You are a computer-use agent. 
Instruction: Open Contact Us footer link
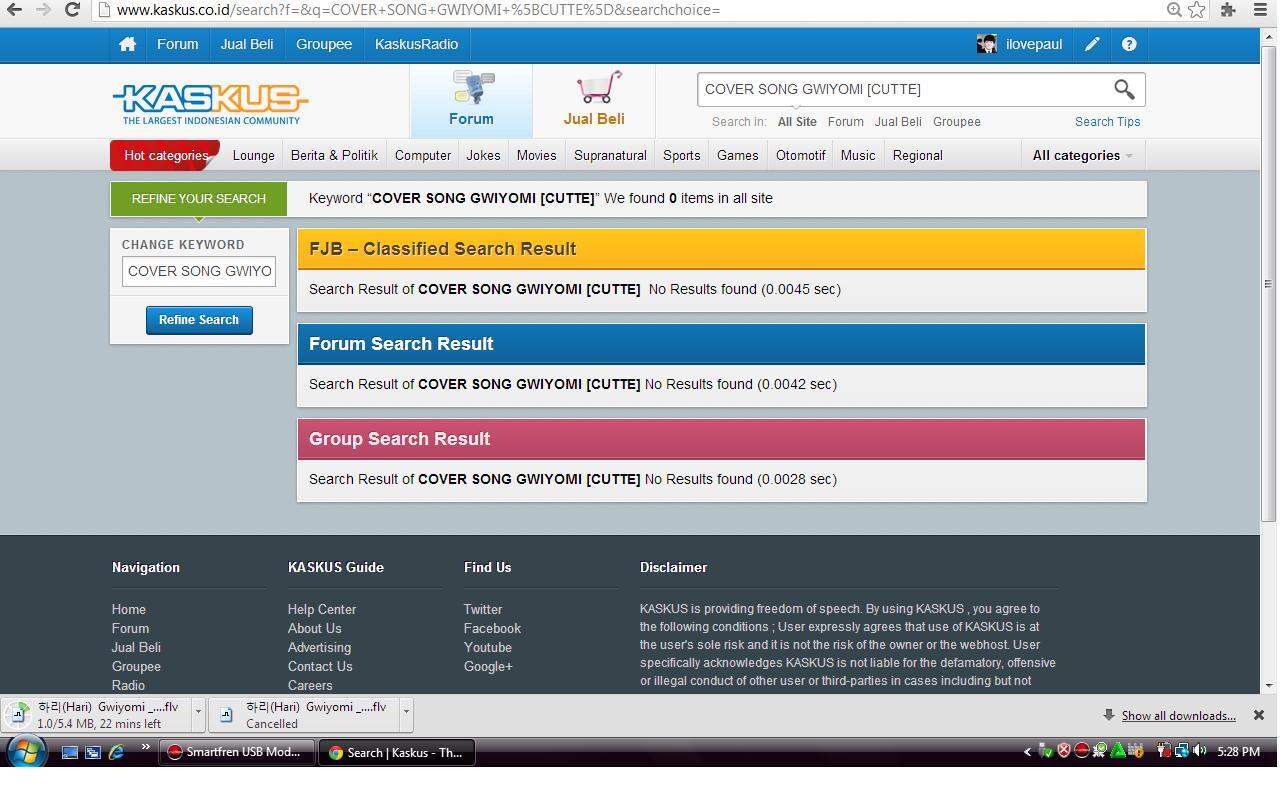click(x=320, y=666)
